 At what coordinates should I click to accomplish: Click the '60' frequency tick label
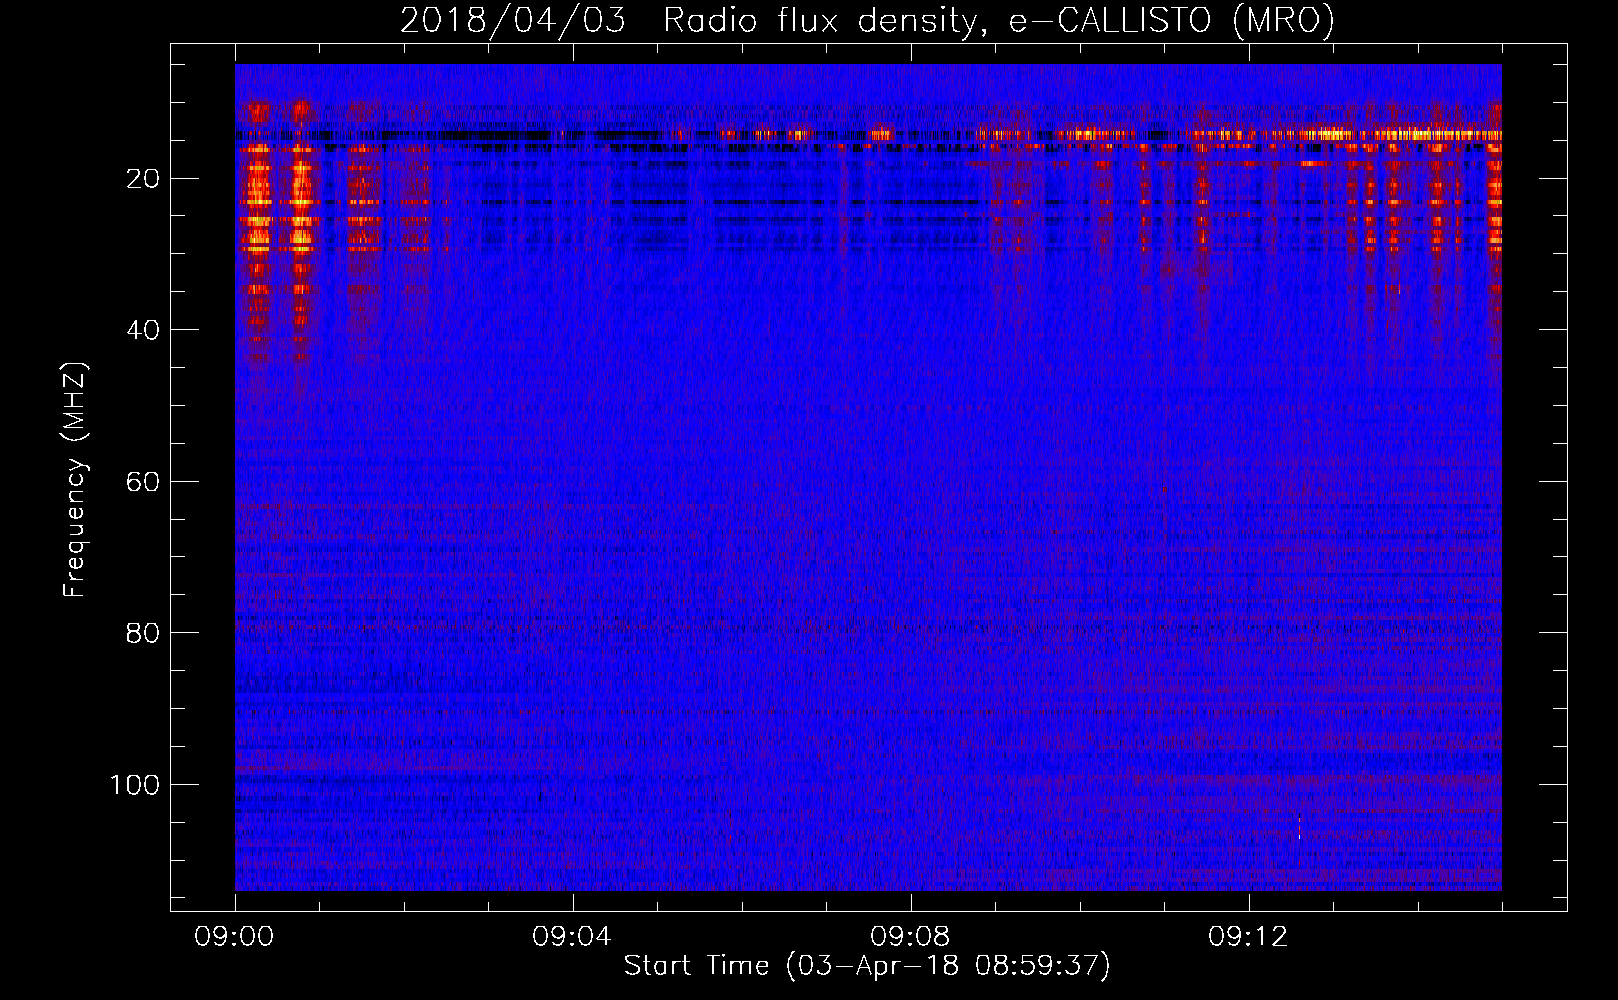point(144,482)
